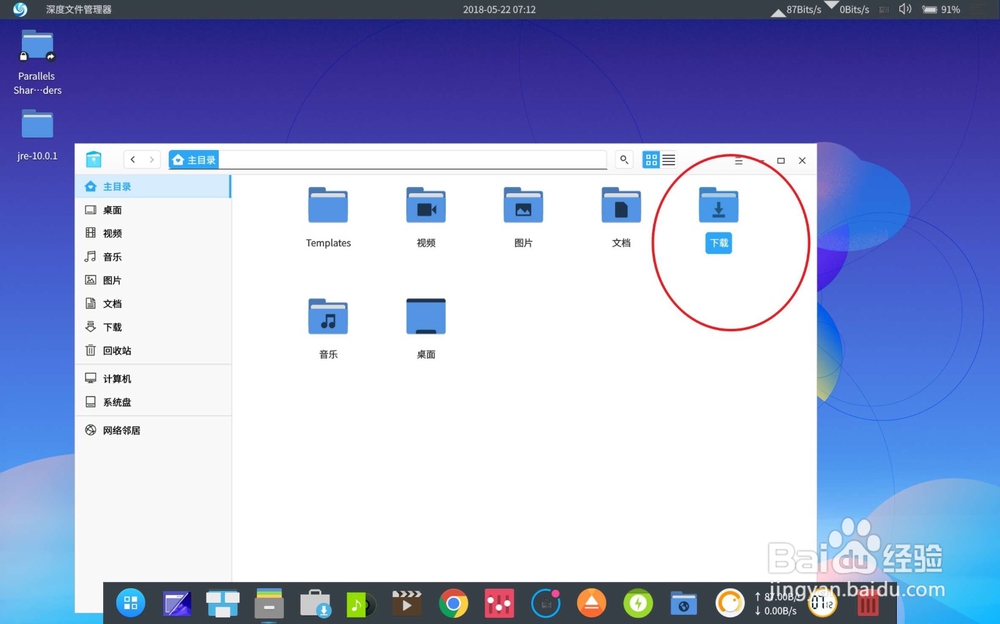
Task: Select 桌面 in the sidebar
Action: coord(153,210)
